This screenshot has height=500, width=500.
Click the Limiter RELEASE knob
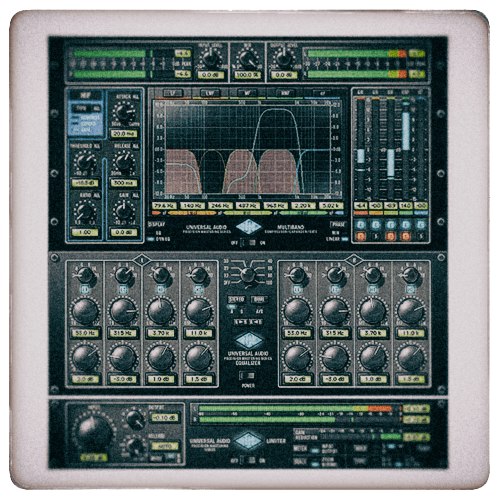point(135,446)
